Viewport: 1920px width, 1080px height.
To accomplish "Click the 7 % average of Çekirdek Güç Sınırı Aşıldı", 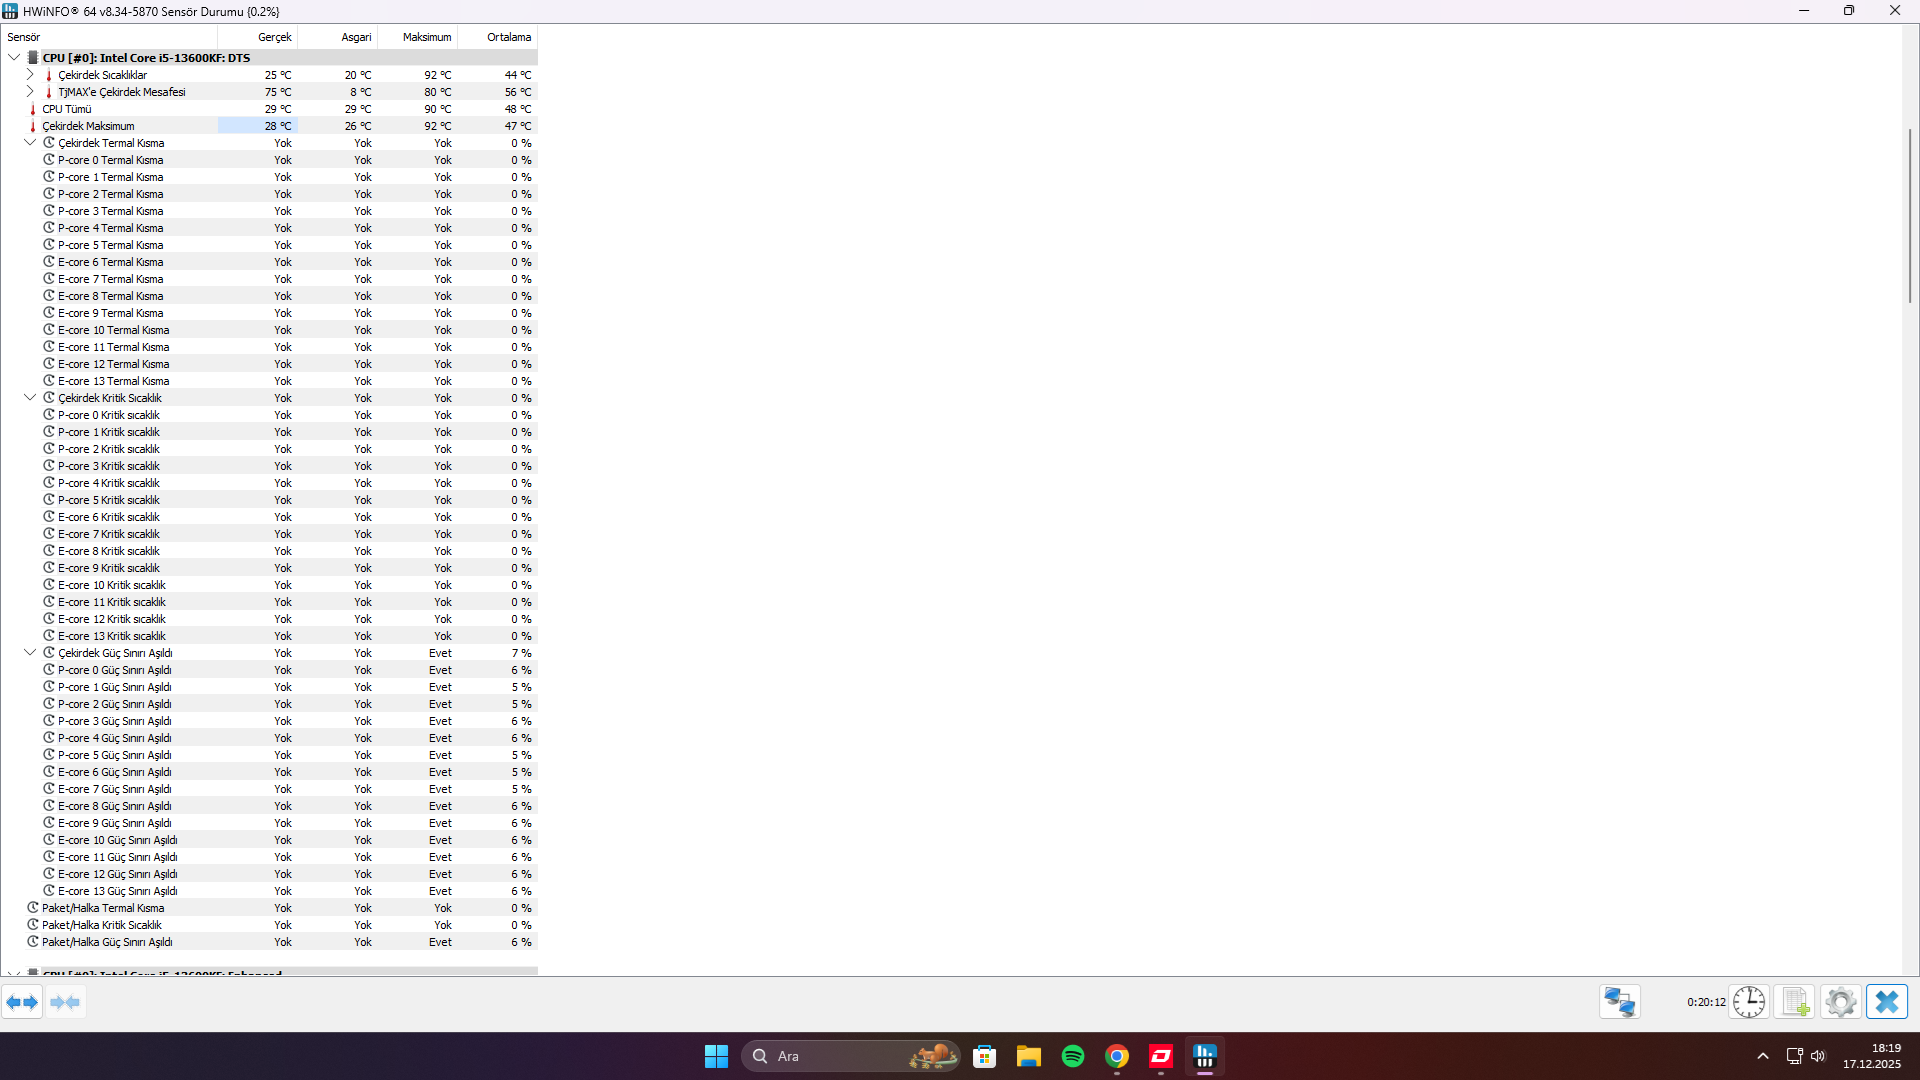I will coord(521,653).
